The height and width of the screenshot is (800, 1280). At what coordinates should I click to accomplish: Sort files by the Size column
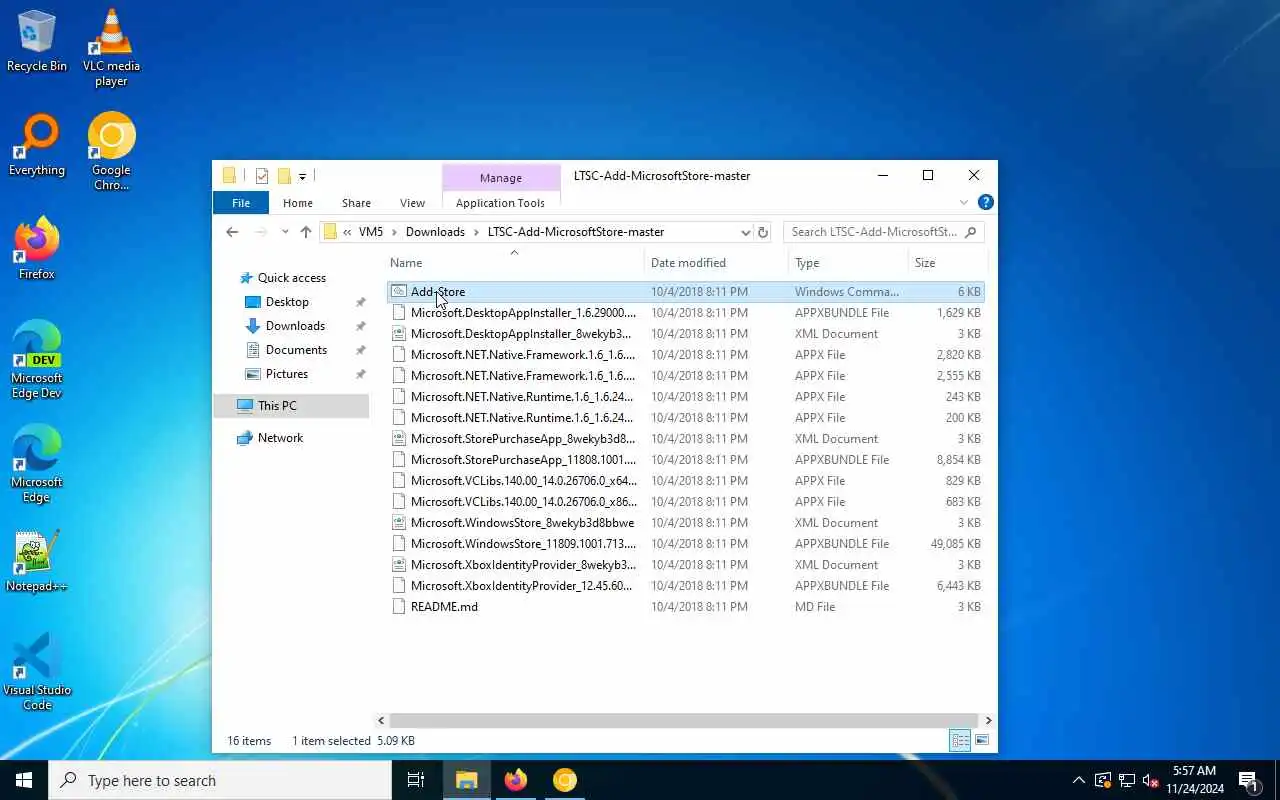pyautogui.click(x=947, y=263)
